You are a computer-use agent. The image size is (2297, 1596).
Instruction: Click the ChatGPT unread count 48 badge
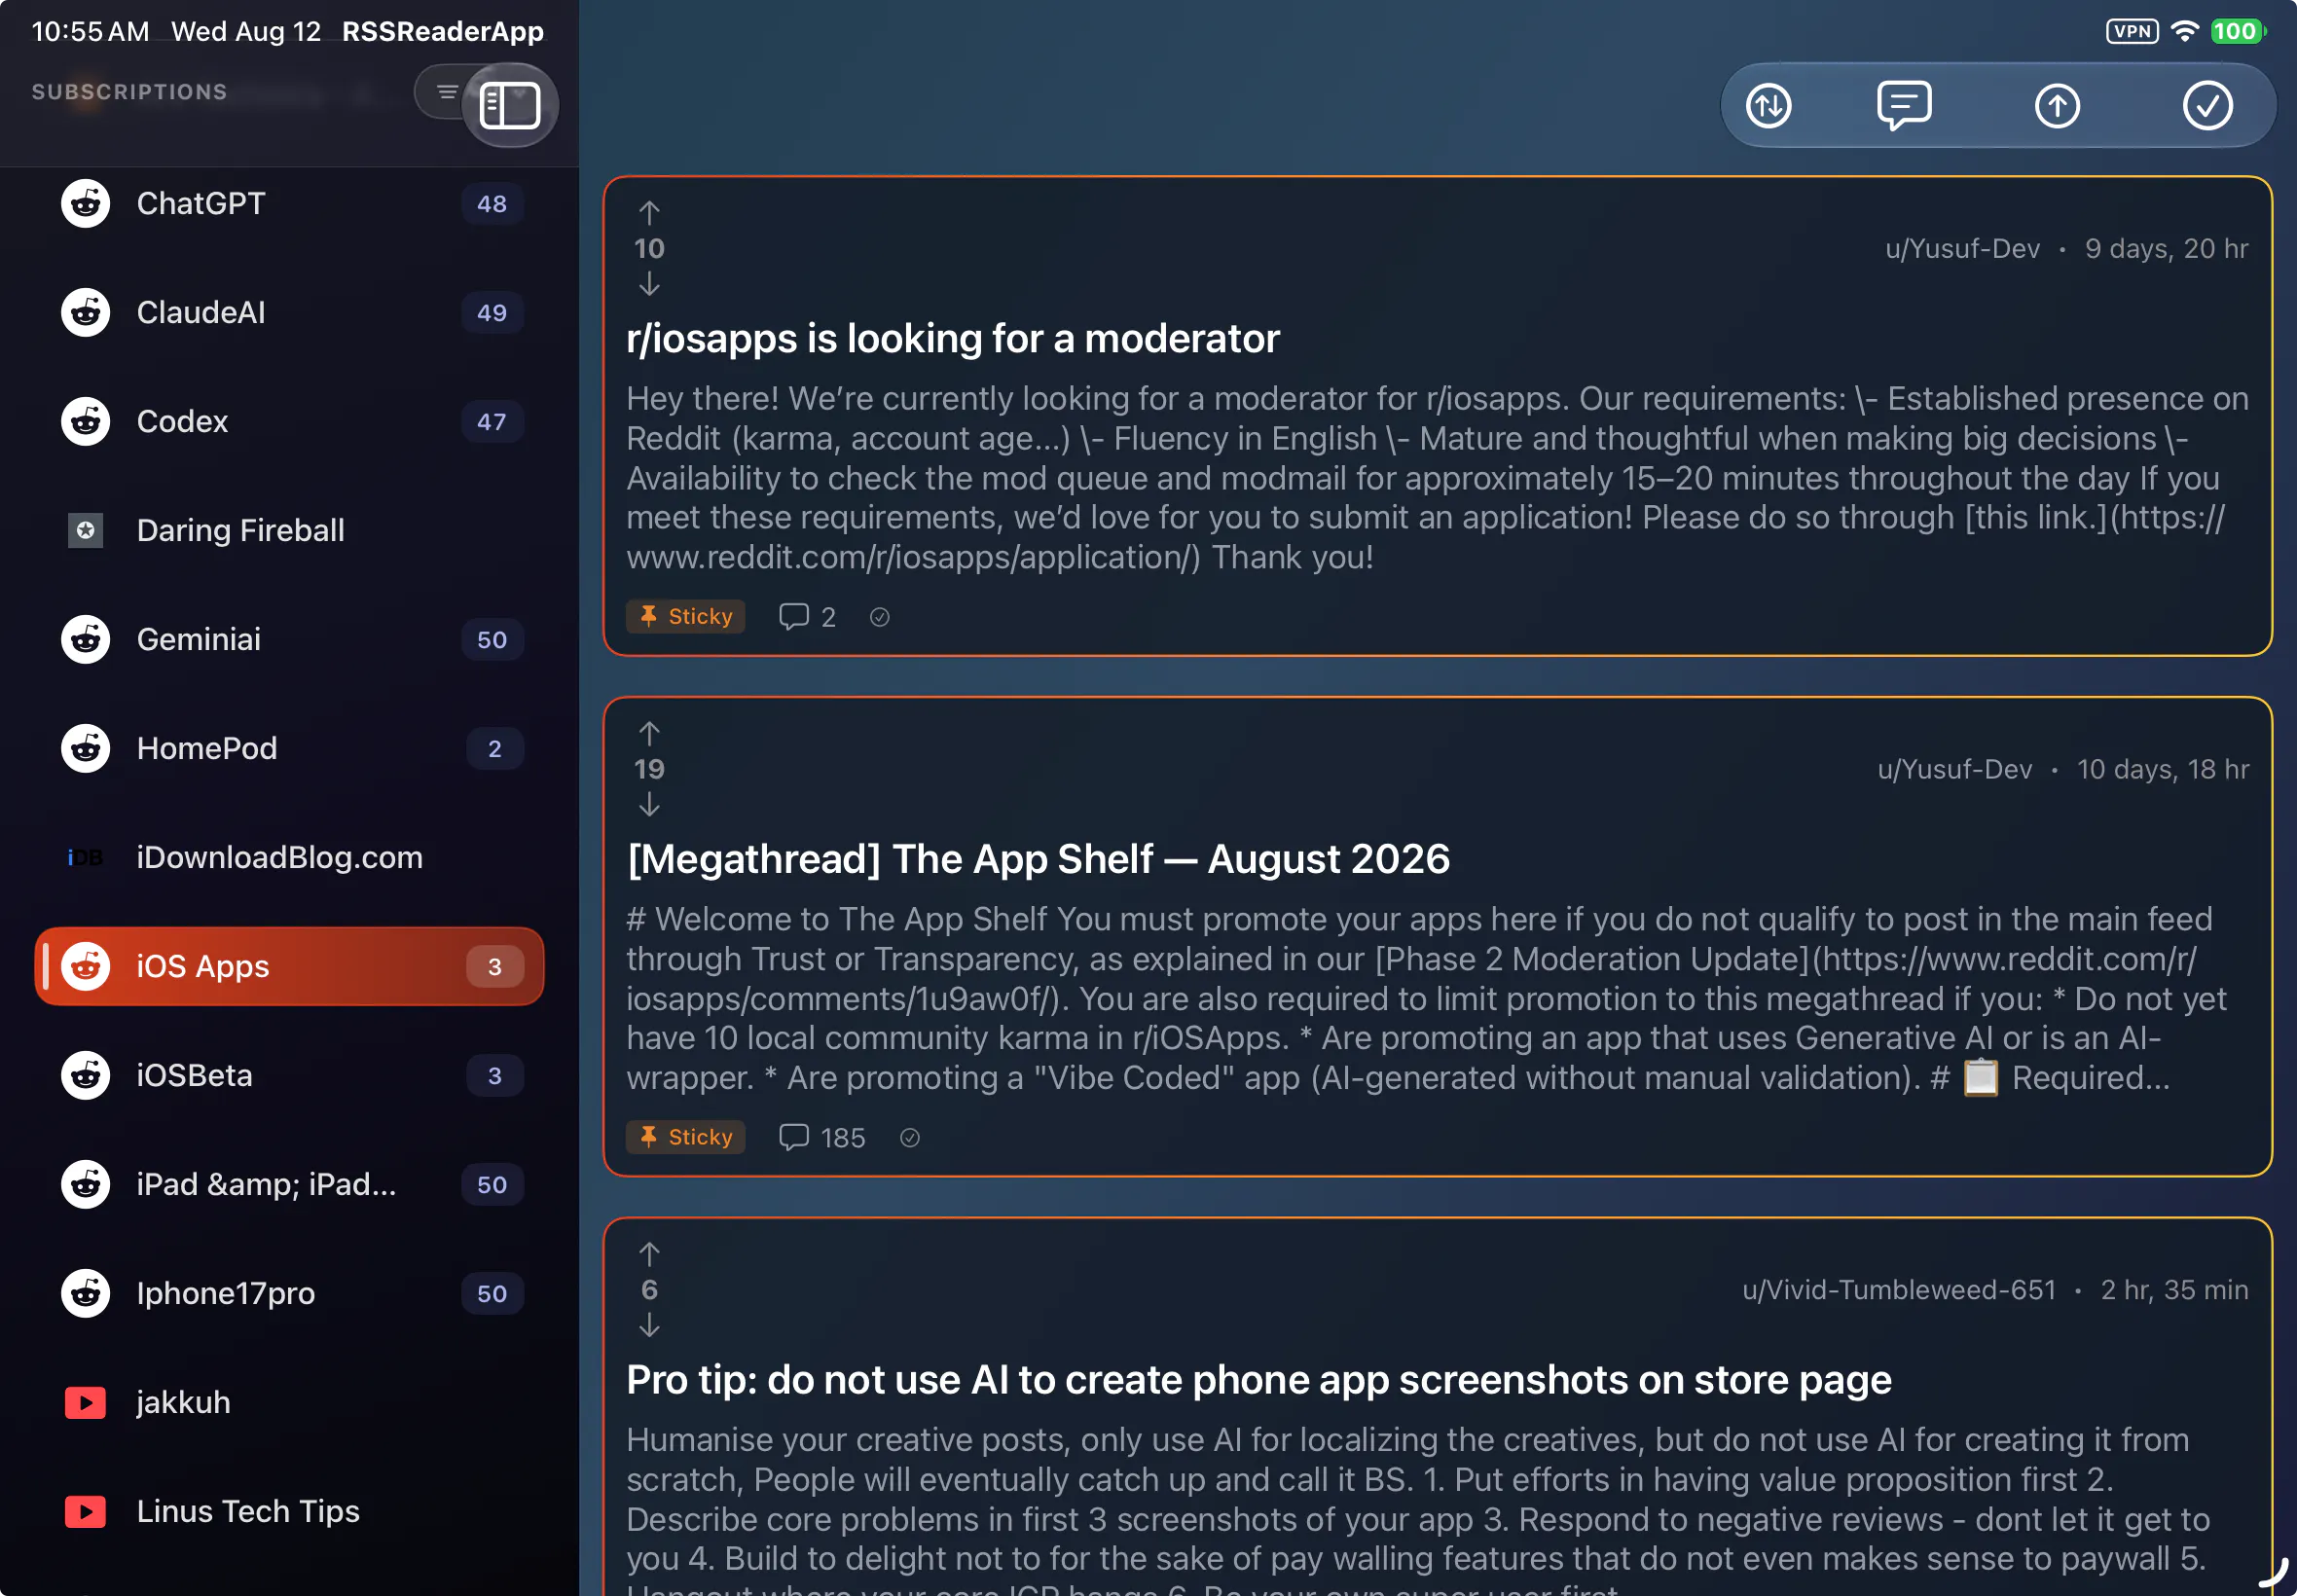point(491,204)
